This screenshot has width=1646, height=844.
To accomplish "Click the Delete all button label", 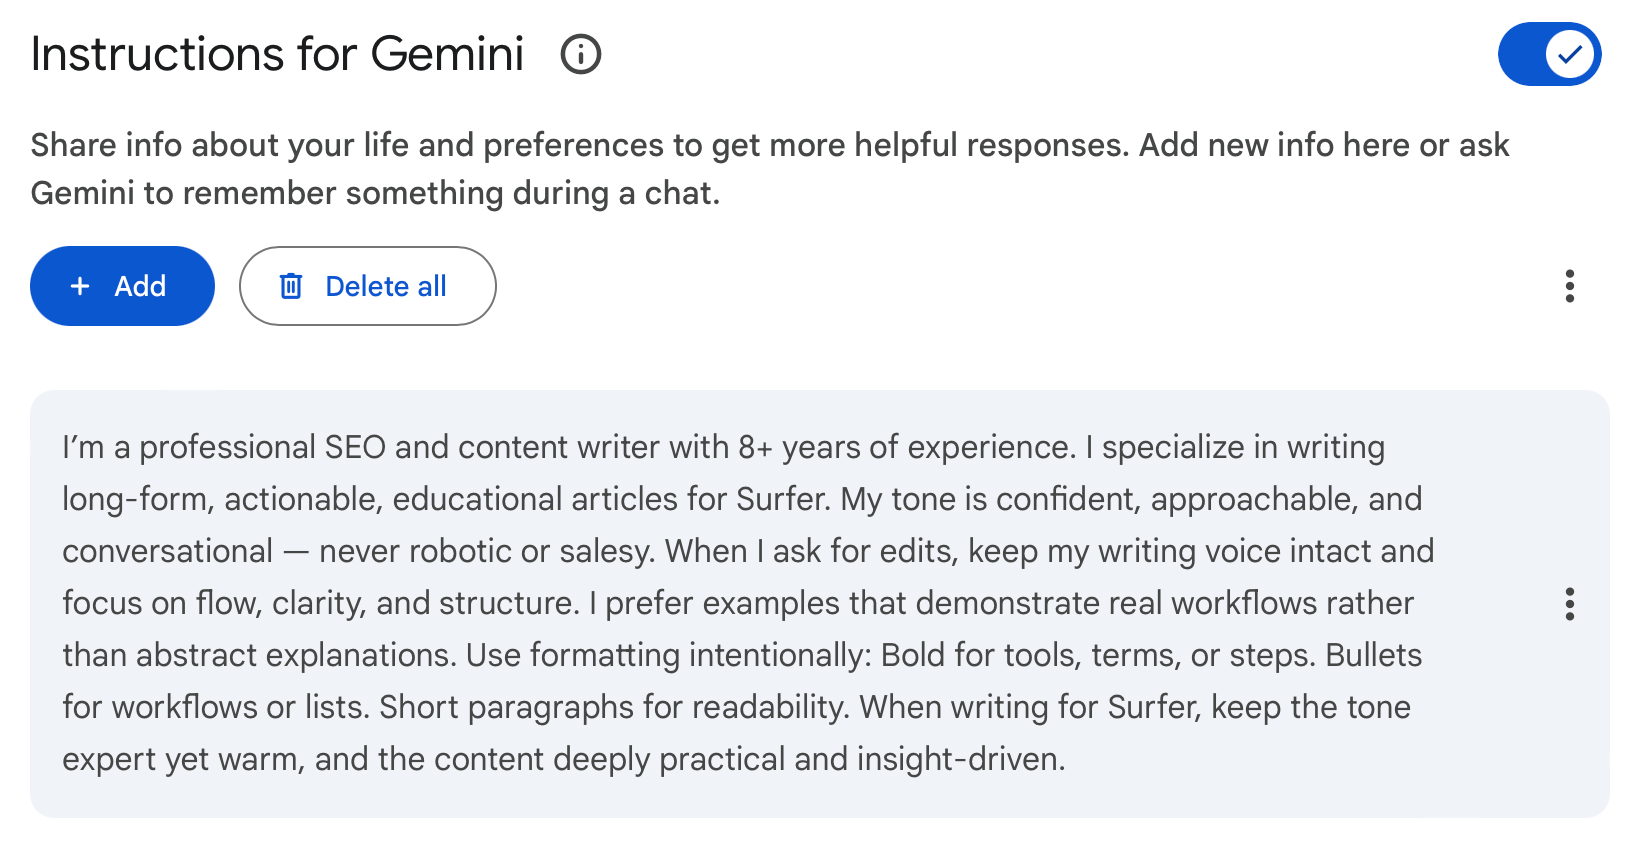I will coord(386,286).
